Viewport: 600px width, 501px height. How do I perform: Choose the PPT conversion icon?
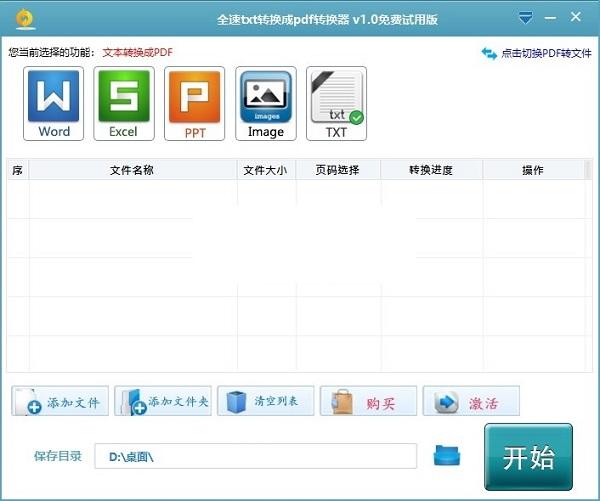pos(195,104)
